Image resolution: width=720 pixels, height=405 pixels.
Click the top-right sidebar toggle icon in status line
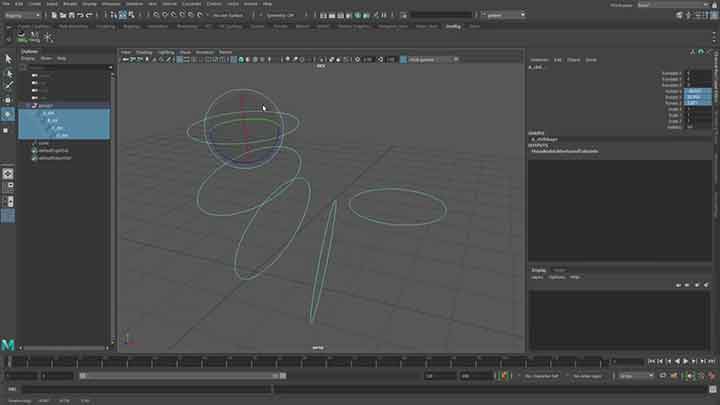(714, 15)
